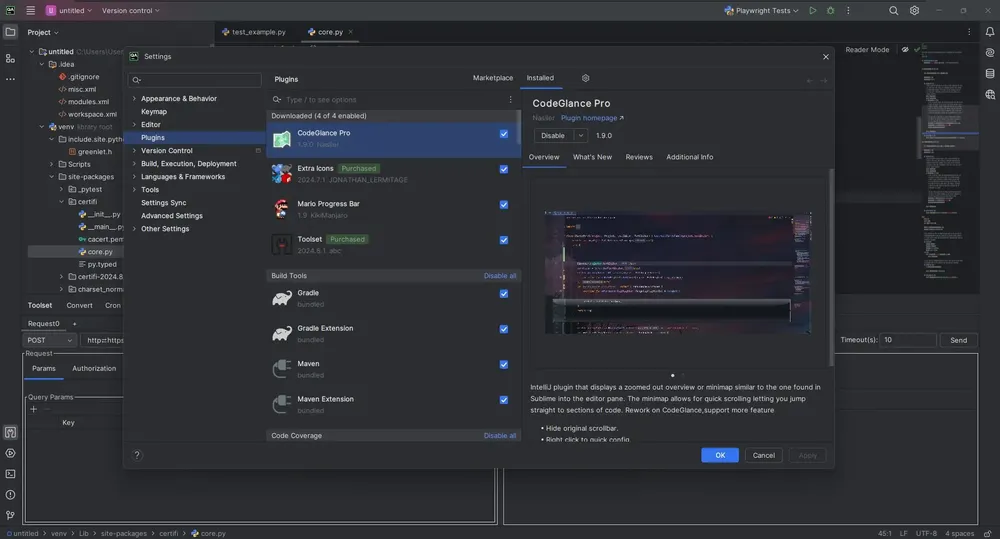Image resolution: width=1000 pixels, height=539 pixels.
Task: Select the Mario Progress Bar plugin icon
Action: pyautogui.click(x=281, y=209)
